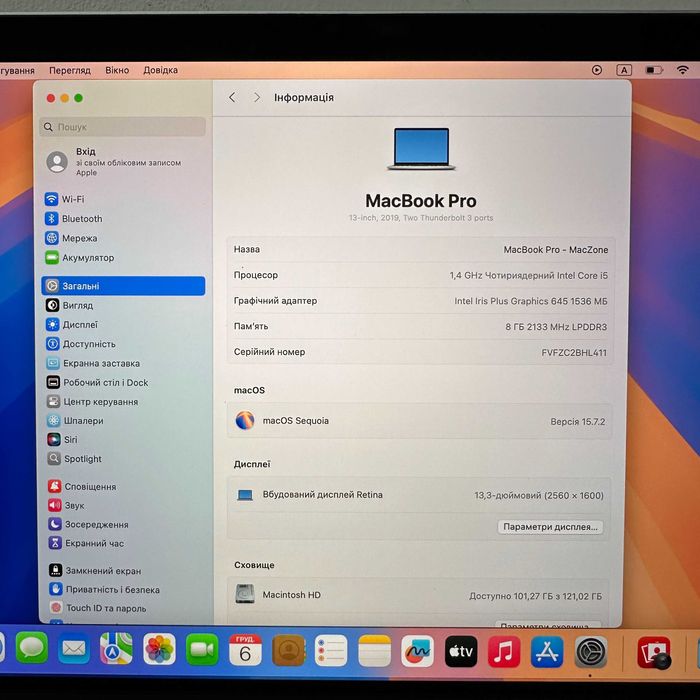The height and width of the screenshot is (700, 700).
Task: Open Contacts in the Dock
Action: 288,651
